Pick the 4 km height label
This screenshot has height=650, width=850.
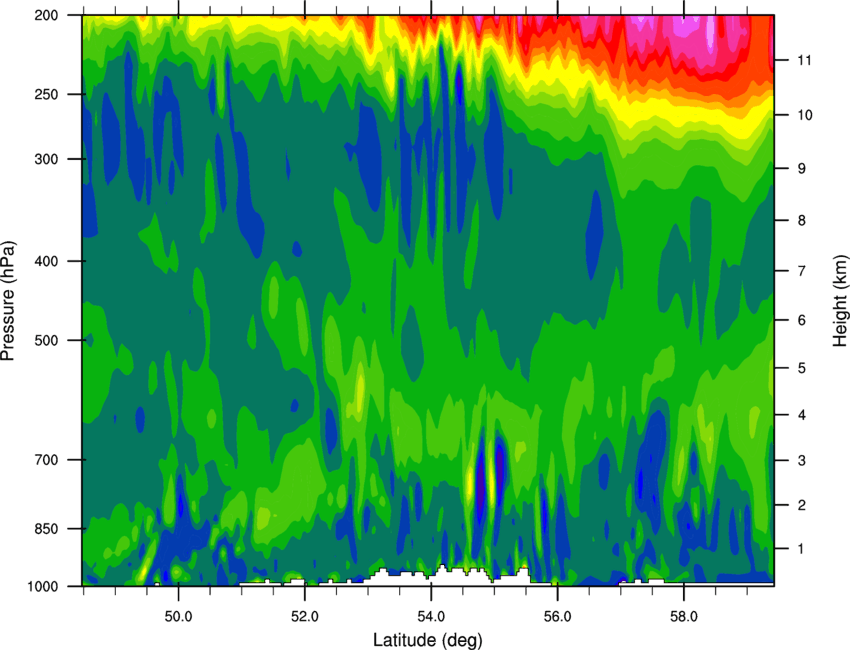(801, 415)
